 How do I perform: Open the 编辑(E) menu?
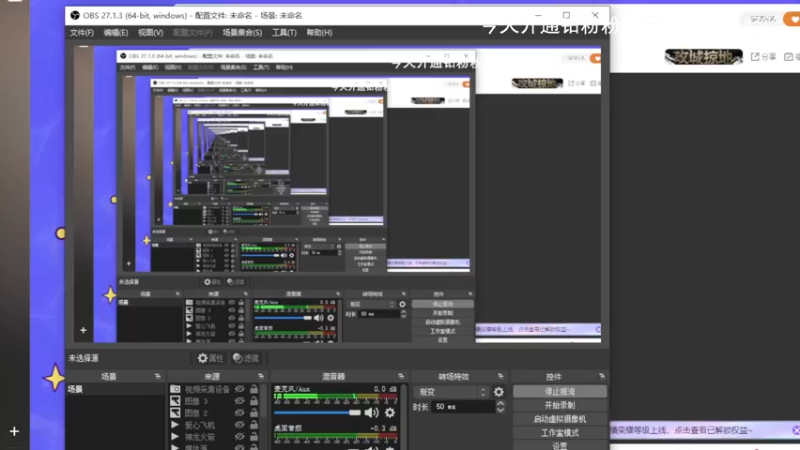coord(116,33)
